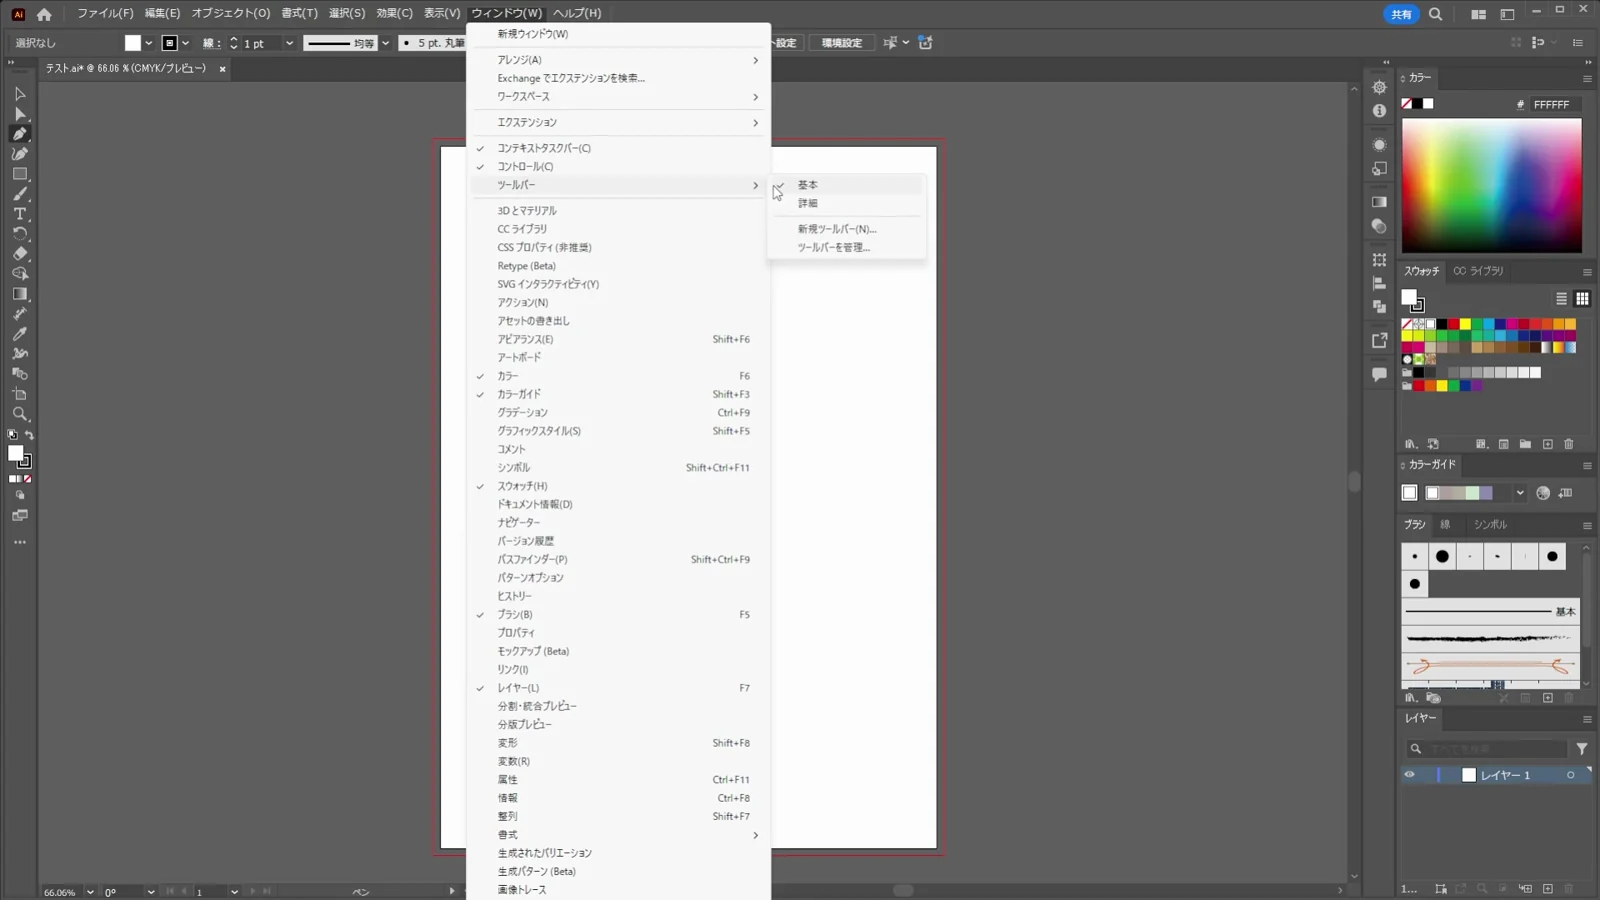Toggle カラー panel entry with F6
Screen dimensions: 1600x900
click(618, 376)
